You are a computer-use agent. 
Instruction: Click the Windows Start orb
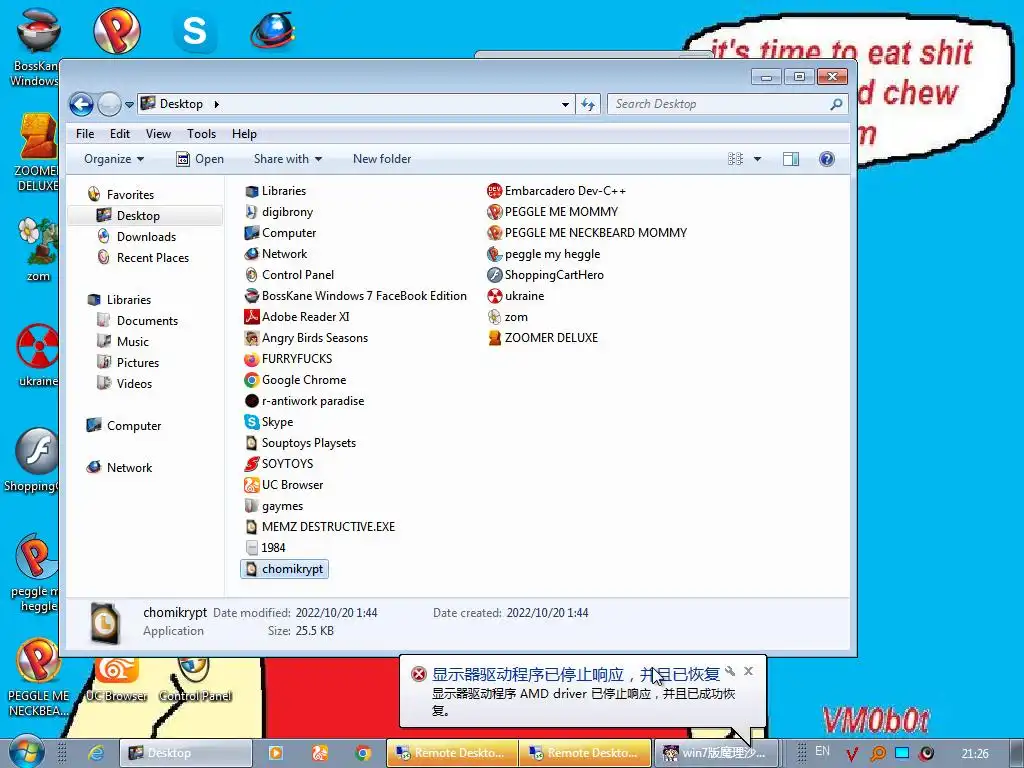[x=26, y=752]
